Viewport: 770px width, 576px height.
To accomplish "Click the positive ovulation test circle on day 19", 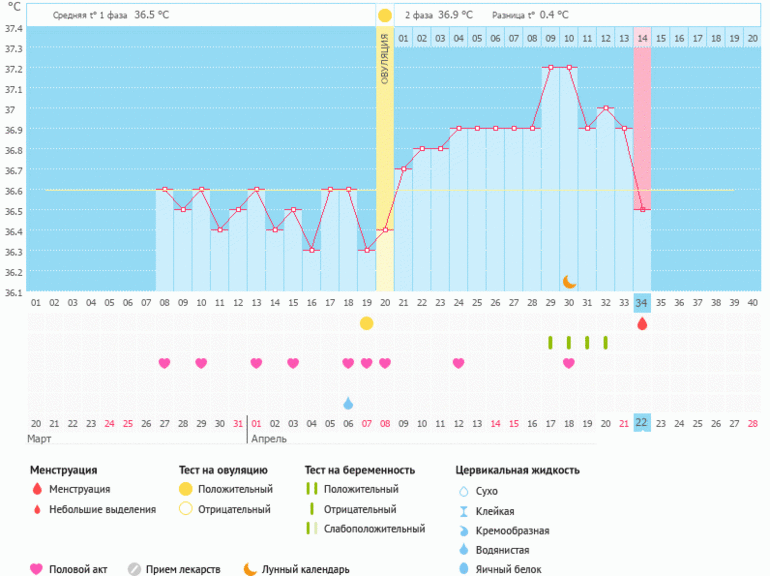I will pyautogui.click(x=367, y=323).
